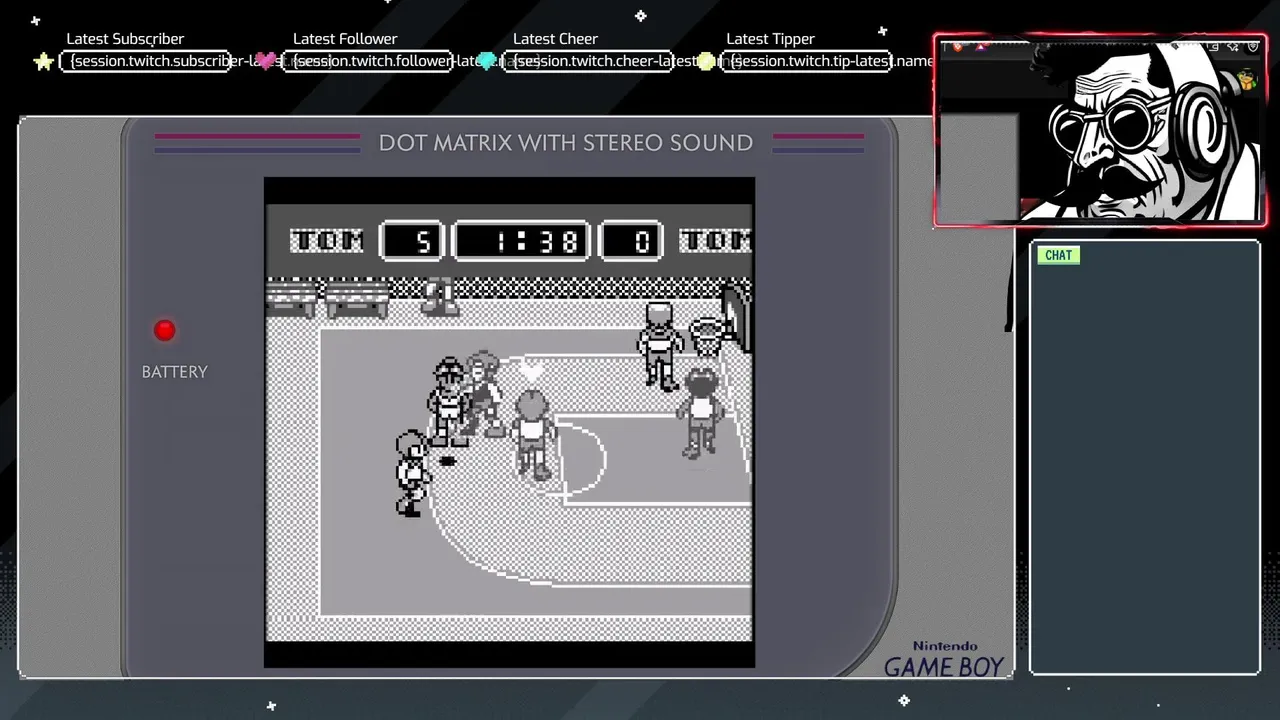The height and width of the screenshot is (720, 1280).
Task: Select the Latest Follower name field
Action: tap(367, 61)
